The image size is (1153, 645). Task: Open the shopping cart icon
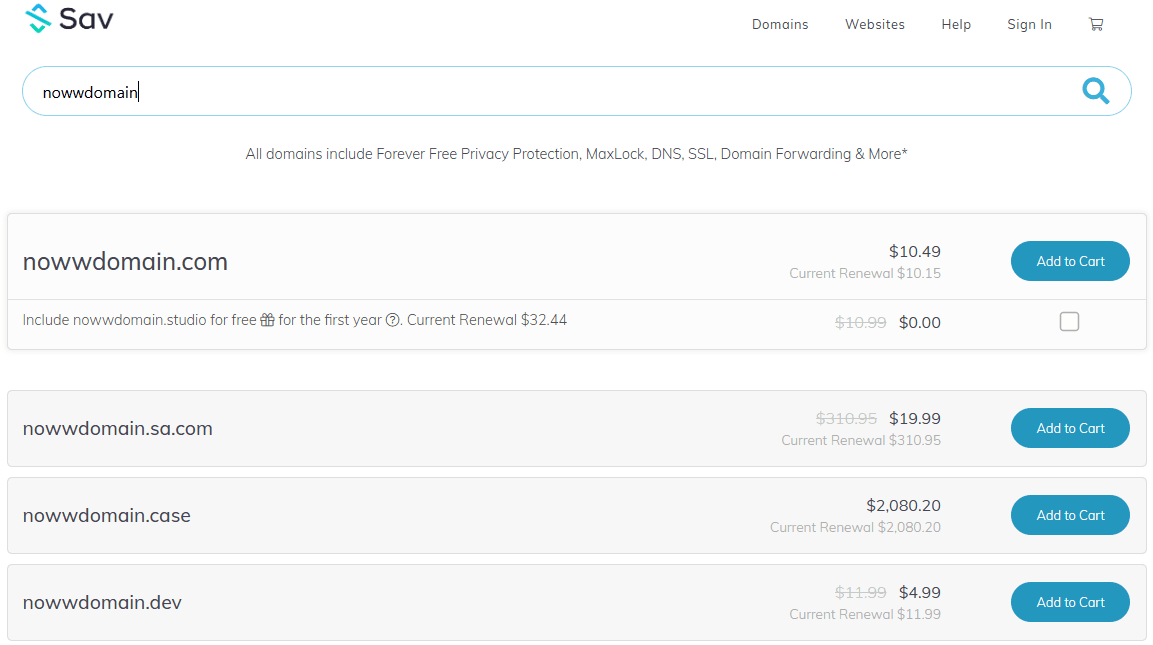point(1096,24)
